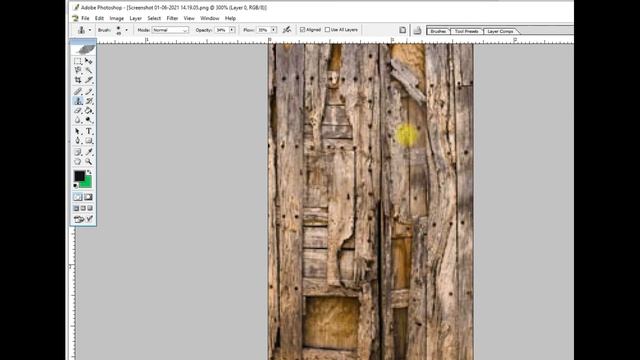This screenshot has height=360, width=640.
Task: Click the green background color swatch
Action: 87,183
